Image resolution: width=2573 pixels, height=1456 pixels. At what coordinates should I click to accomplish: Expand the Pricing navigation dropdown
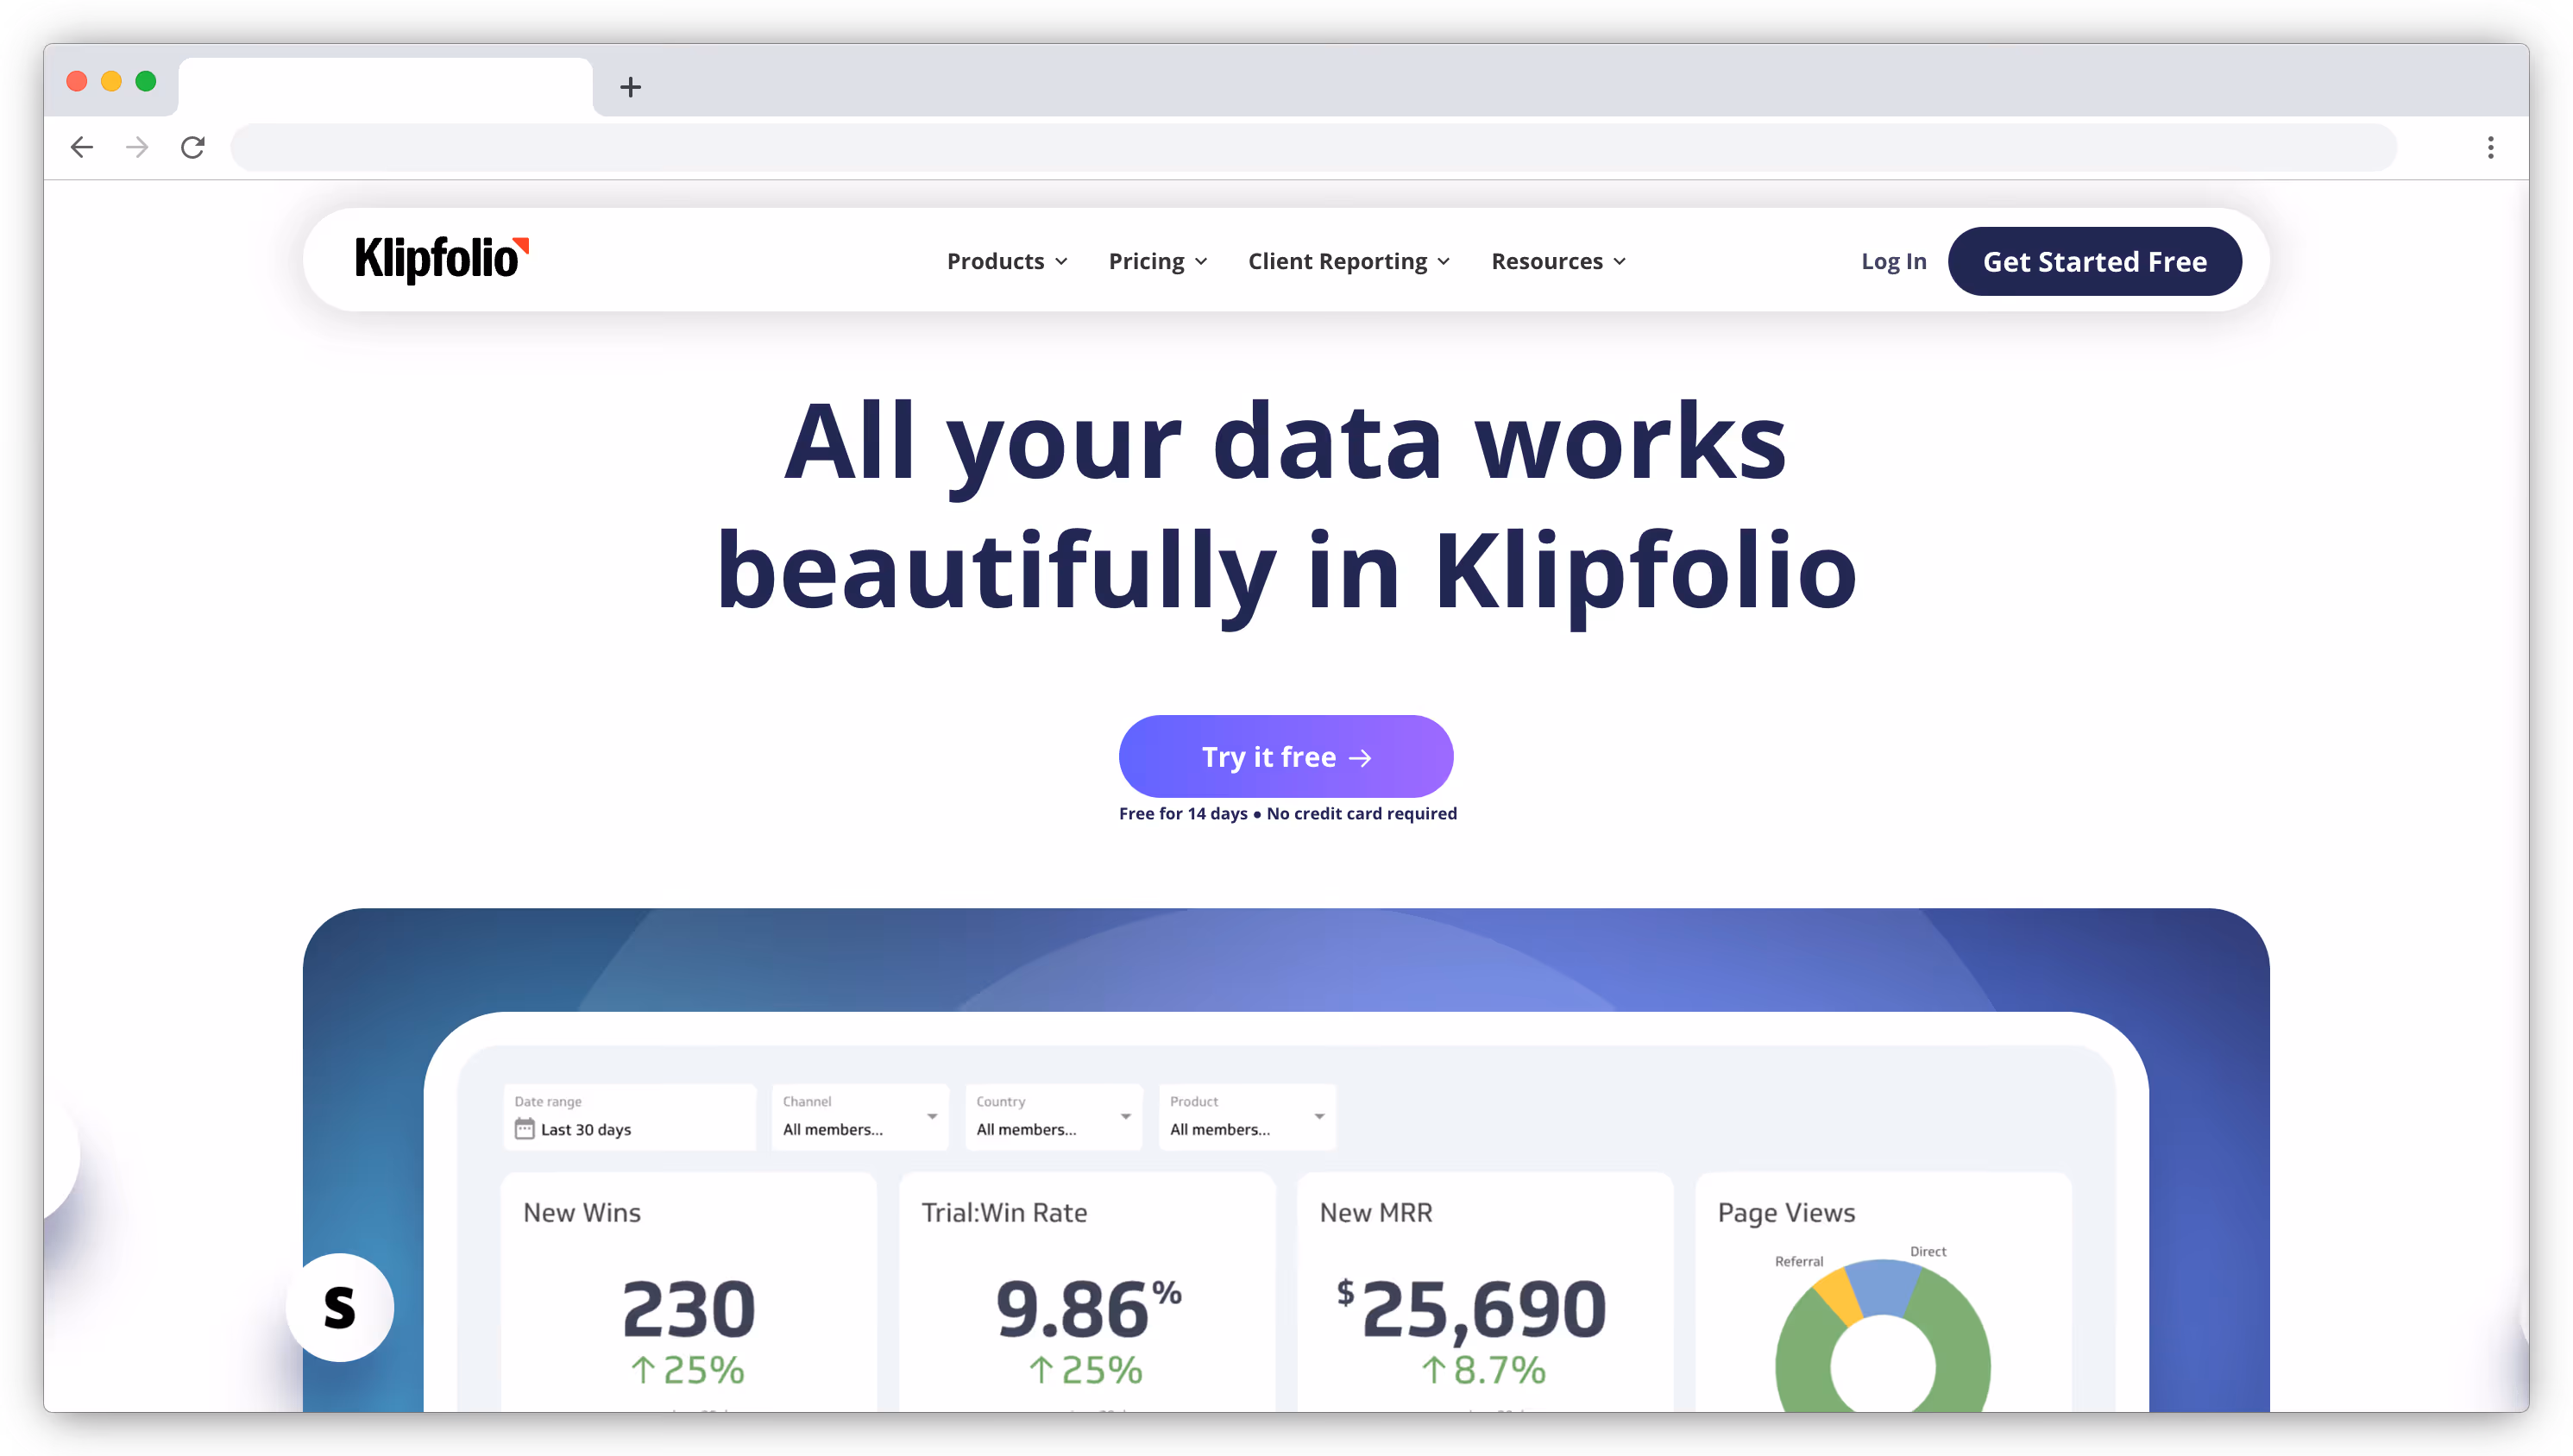(x=1157, y=261)
